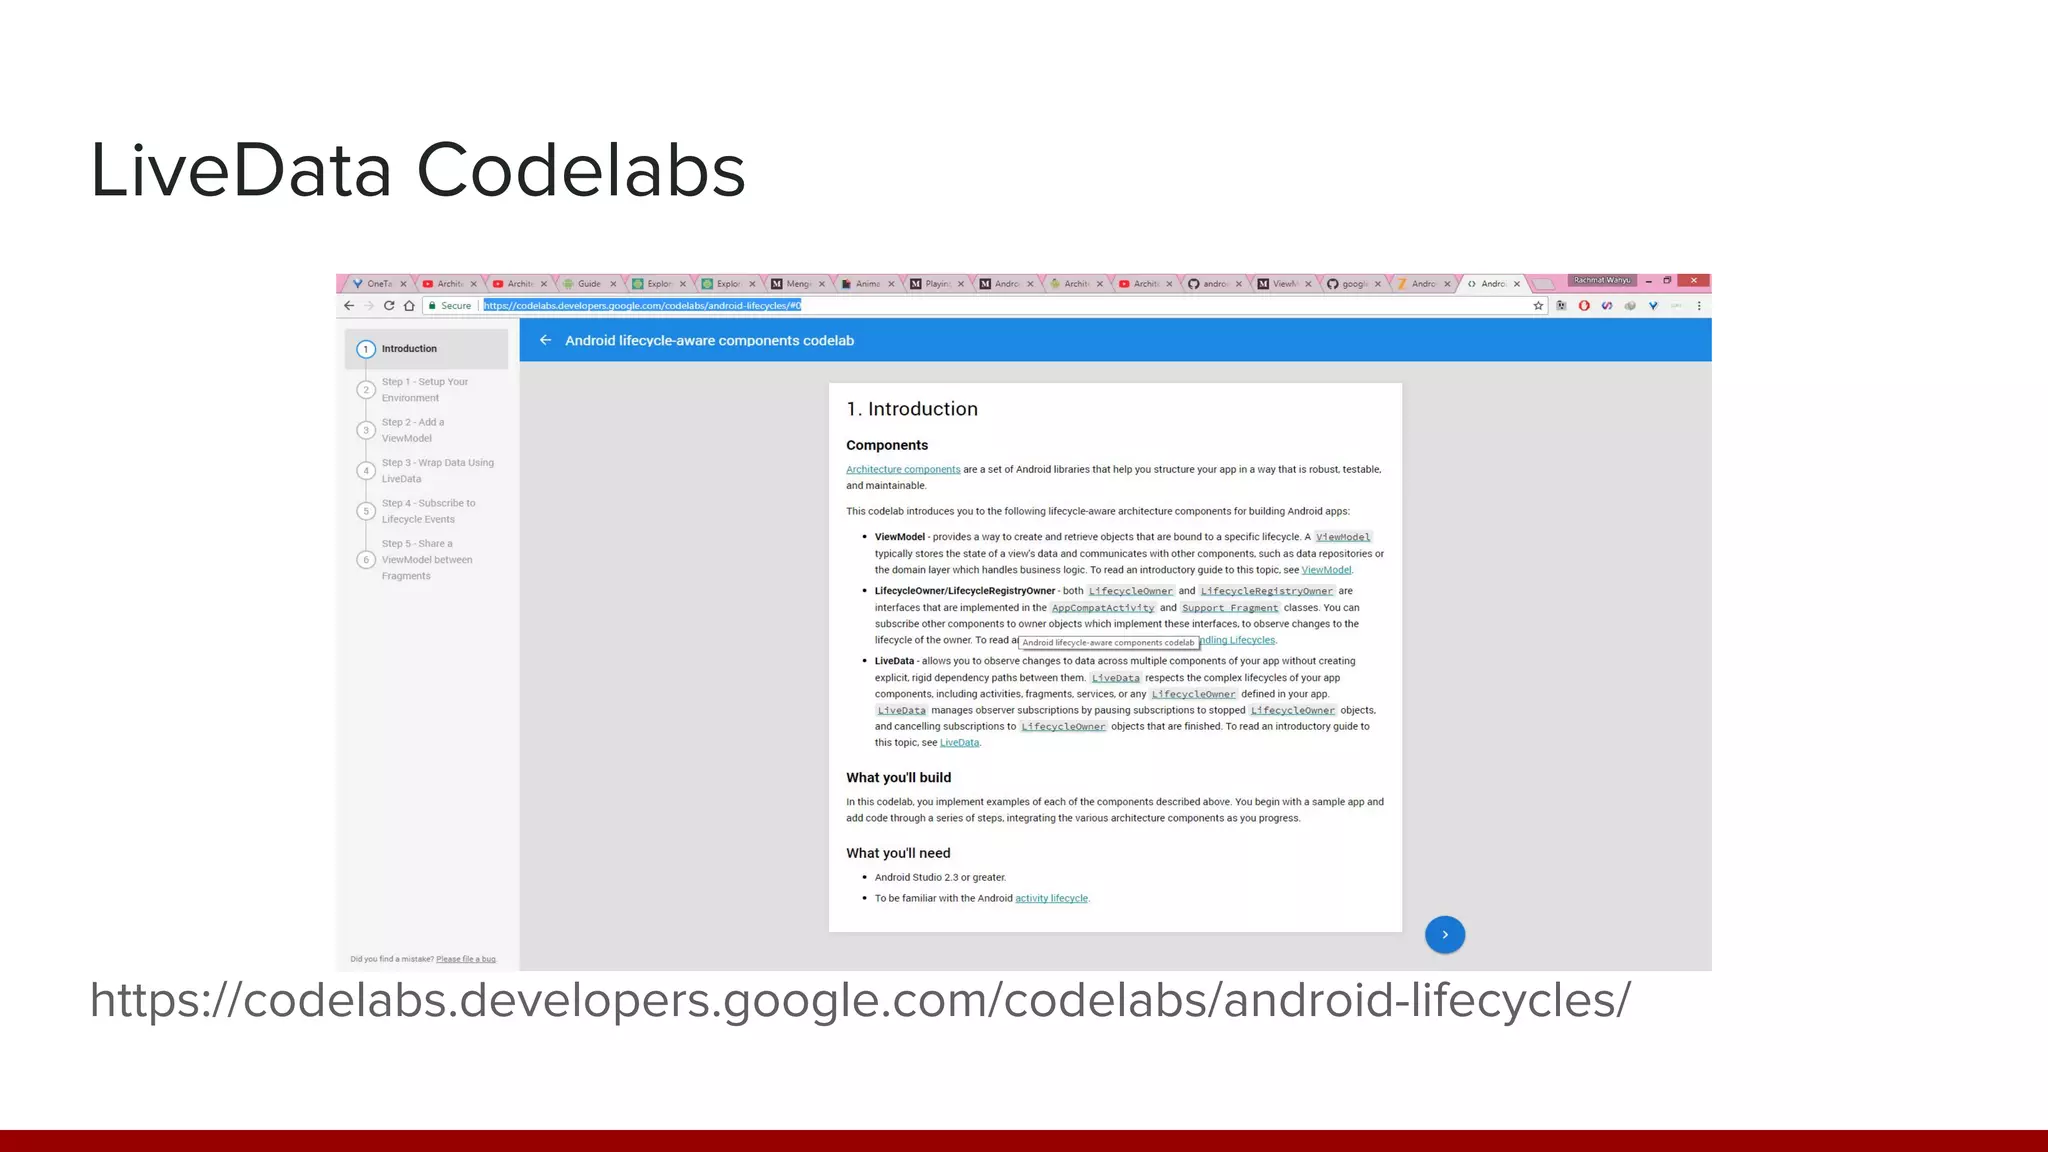Click the browser back arrow
Image resolution: width=2048 pixels, height=1152 pixels.
click(x=349, y=306)
